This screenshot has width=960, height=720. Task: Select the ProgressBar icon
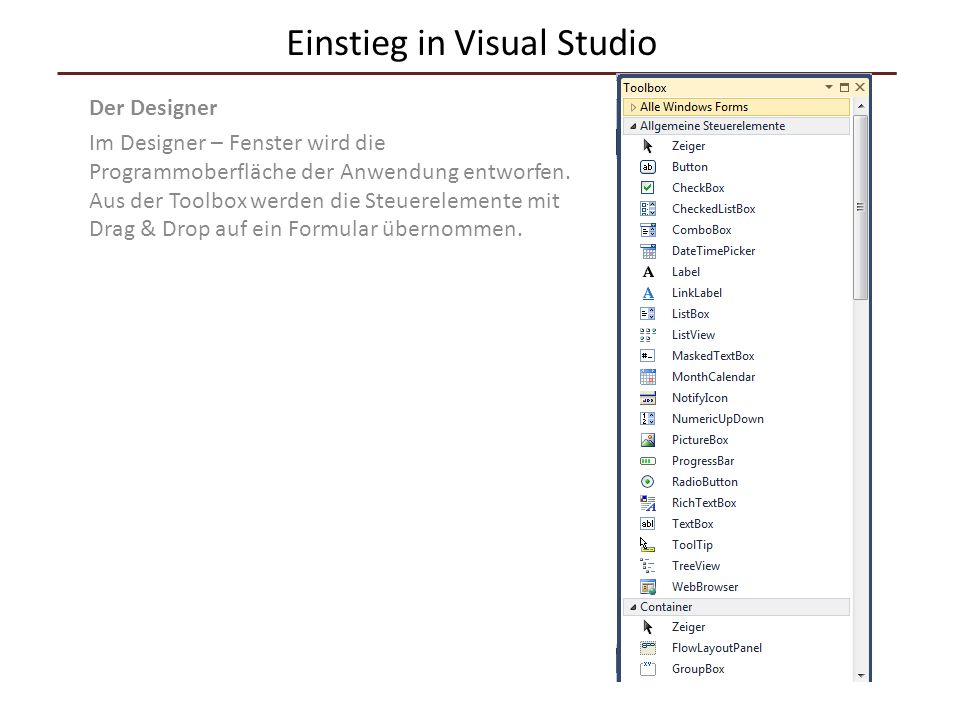pyautogui.click(x=647, y=461)
